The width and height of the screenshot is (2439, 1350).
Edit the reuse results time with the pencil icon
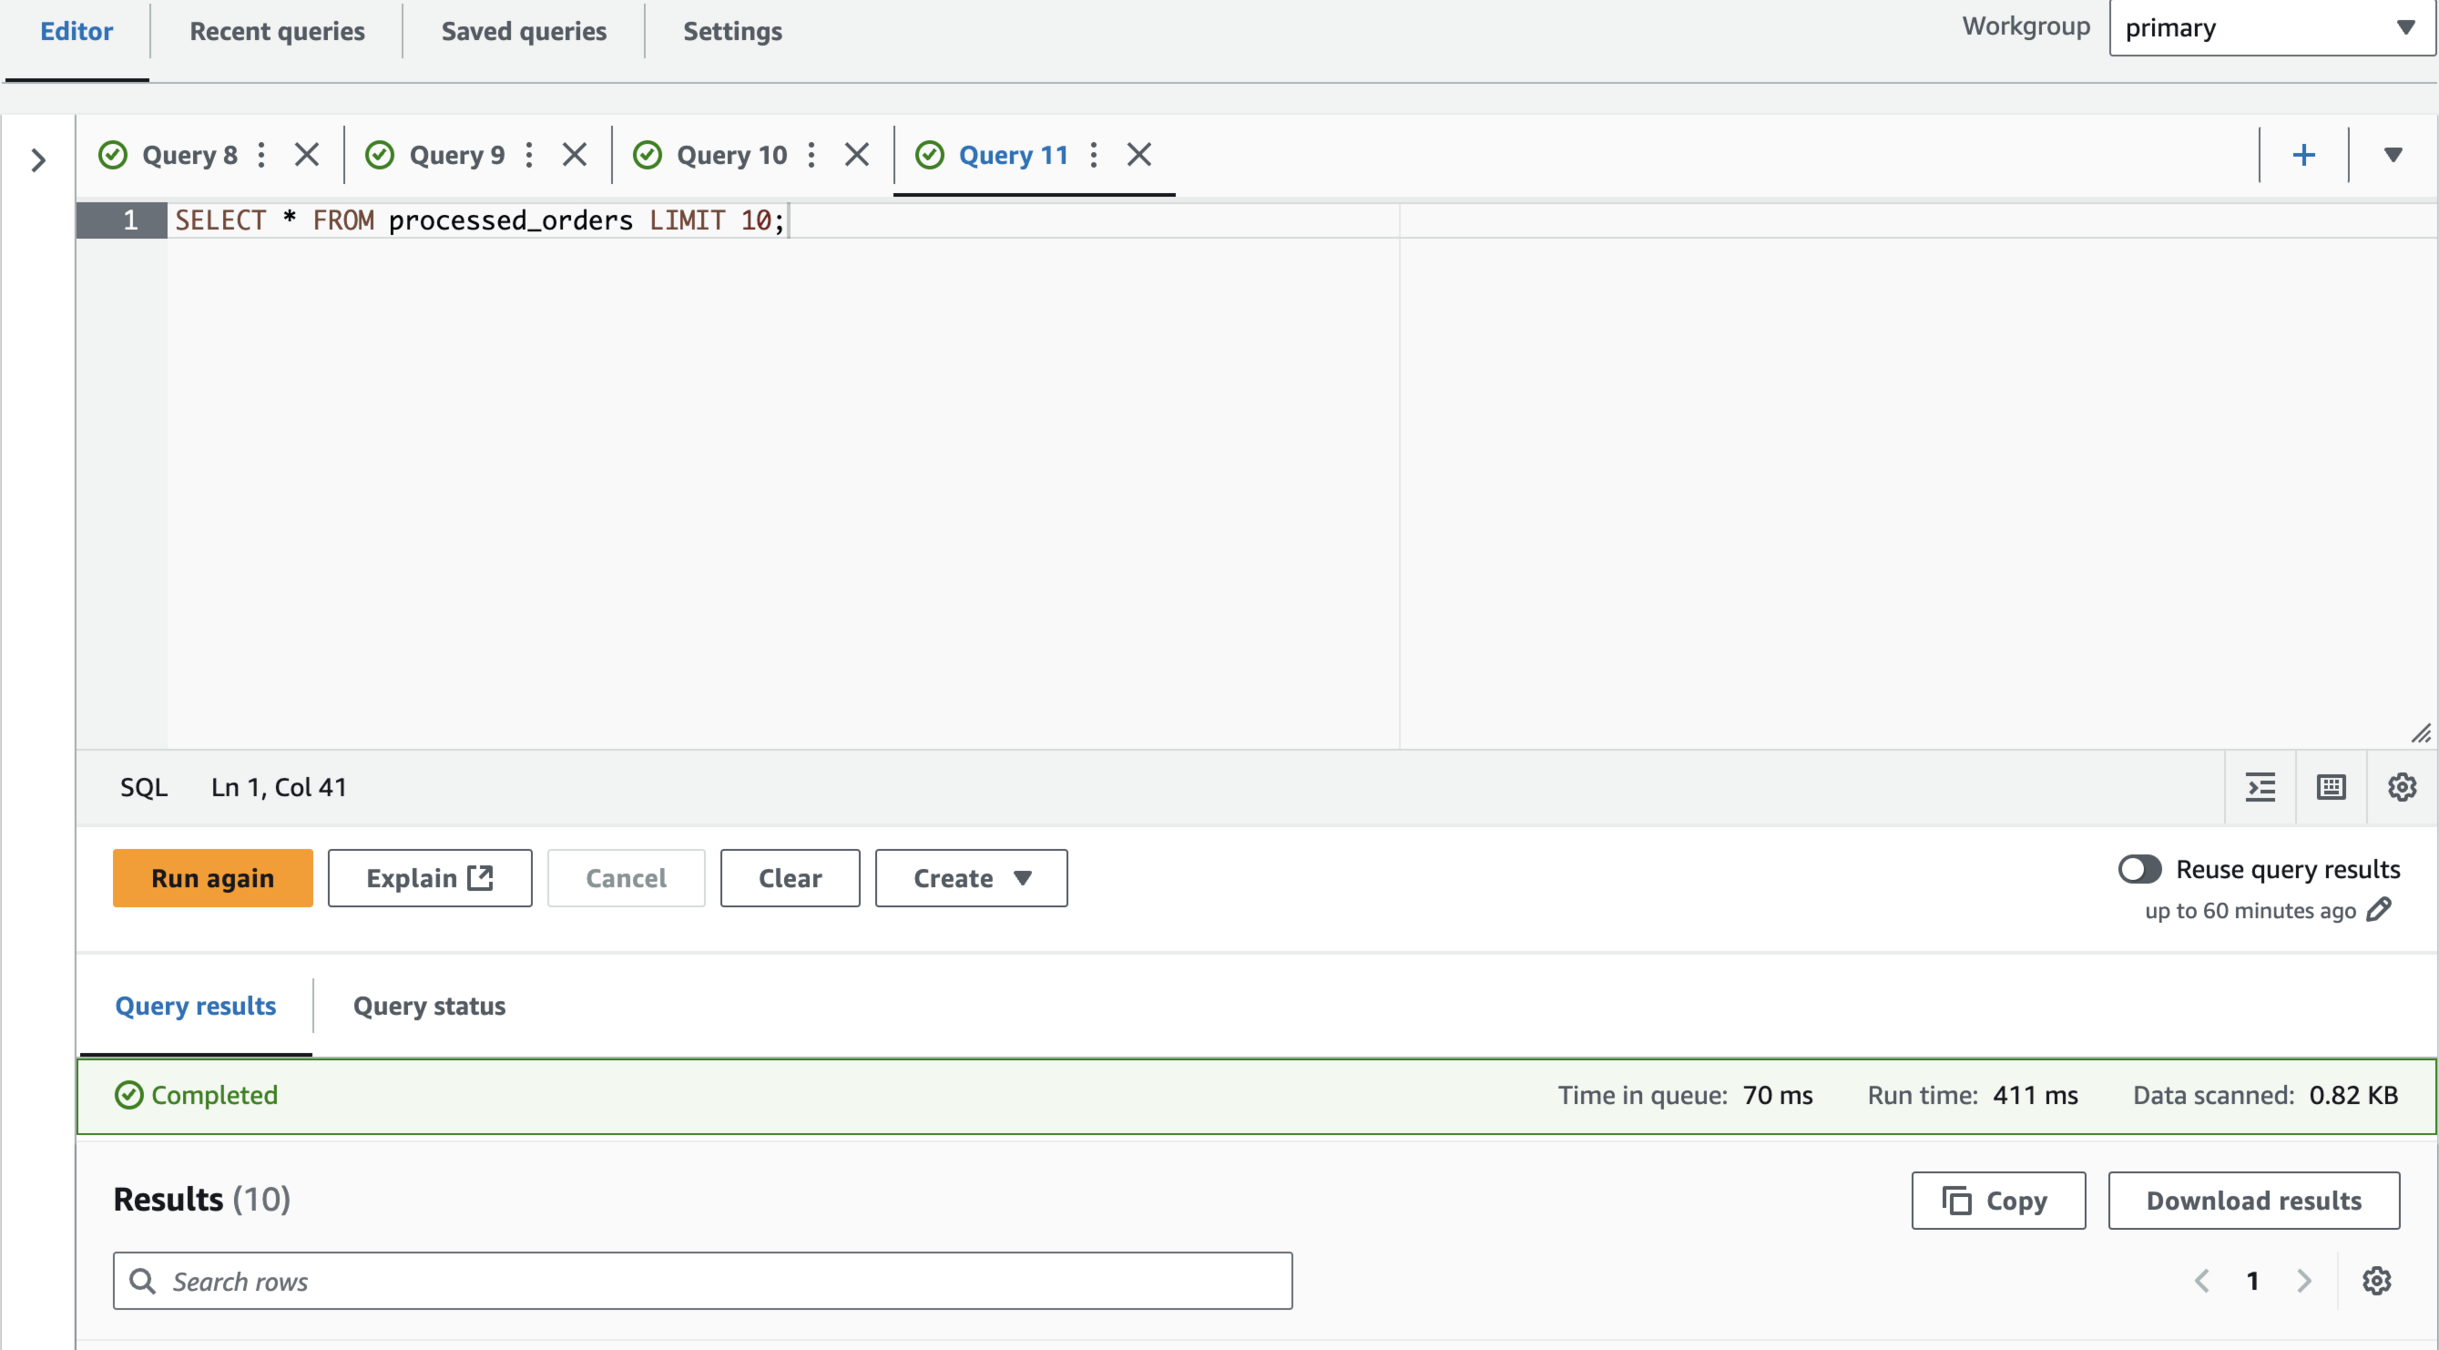2379,909
